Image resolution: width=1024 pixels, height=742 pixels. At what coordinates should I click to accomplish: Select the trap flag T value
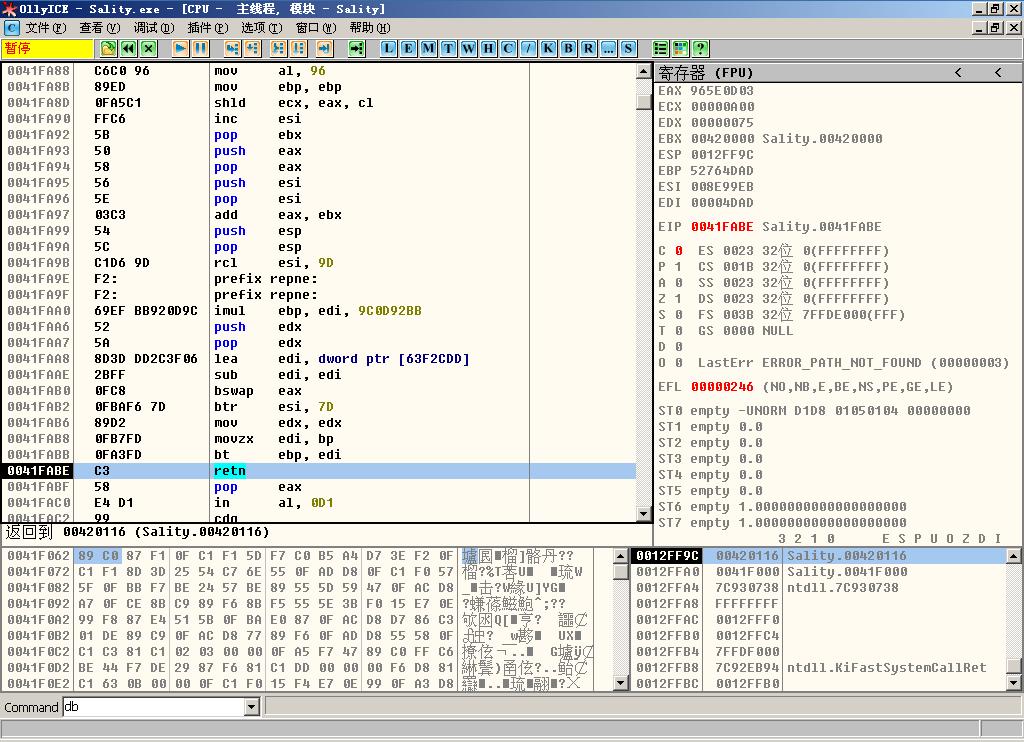click(678, 331)
